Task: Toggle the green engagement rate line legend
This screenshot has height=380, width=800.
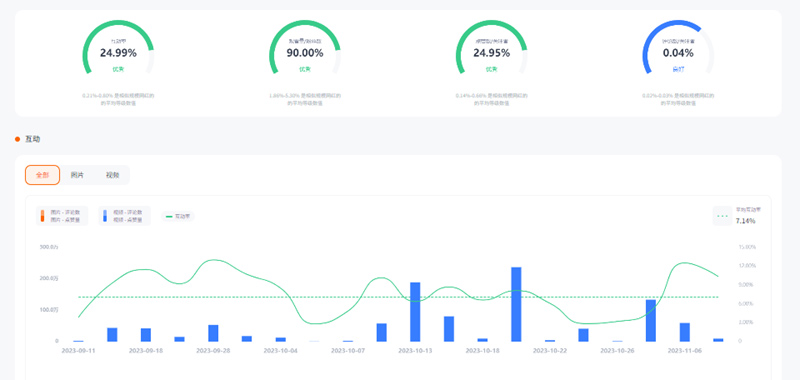Action: [178, 216]
